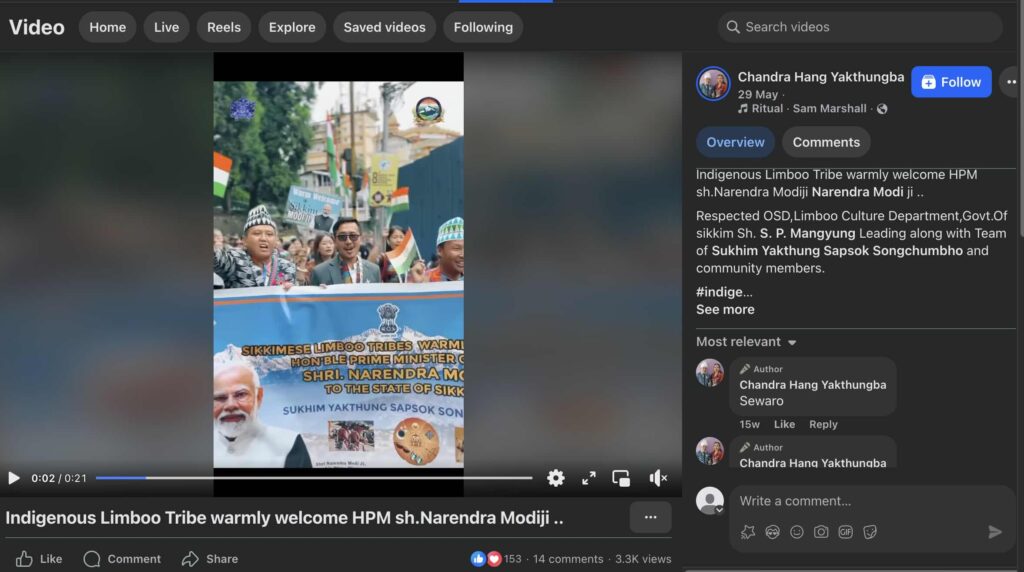The image size is (1024, 572).
Task: Open Chandra Hang Yakthungba page name link
Action: pyautogui.click(x=821, y=77)
